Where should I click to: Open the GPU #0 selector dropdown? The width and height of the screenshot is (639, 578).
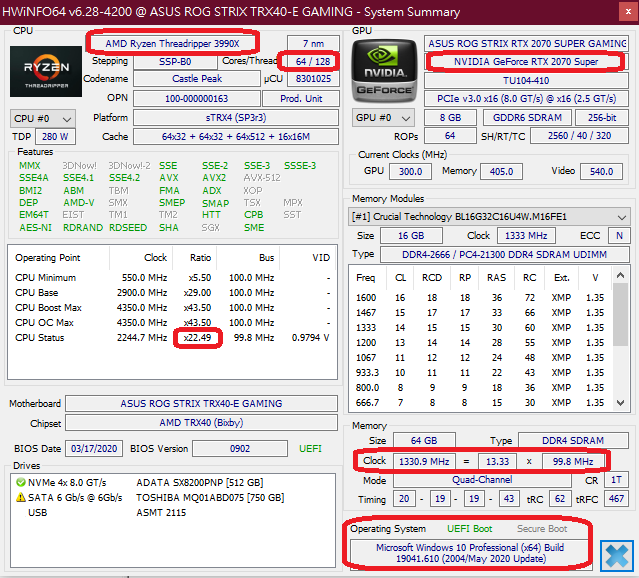point(383,118)
